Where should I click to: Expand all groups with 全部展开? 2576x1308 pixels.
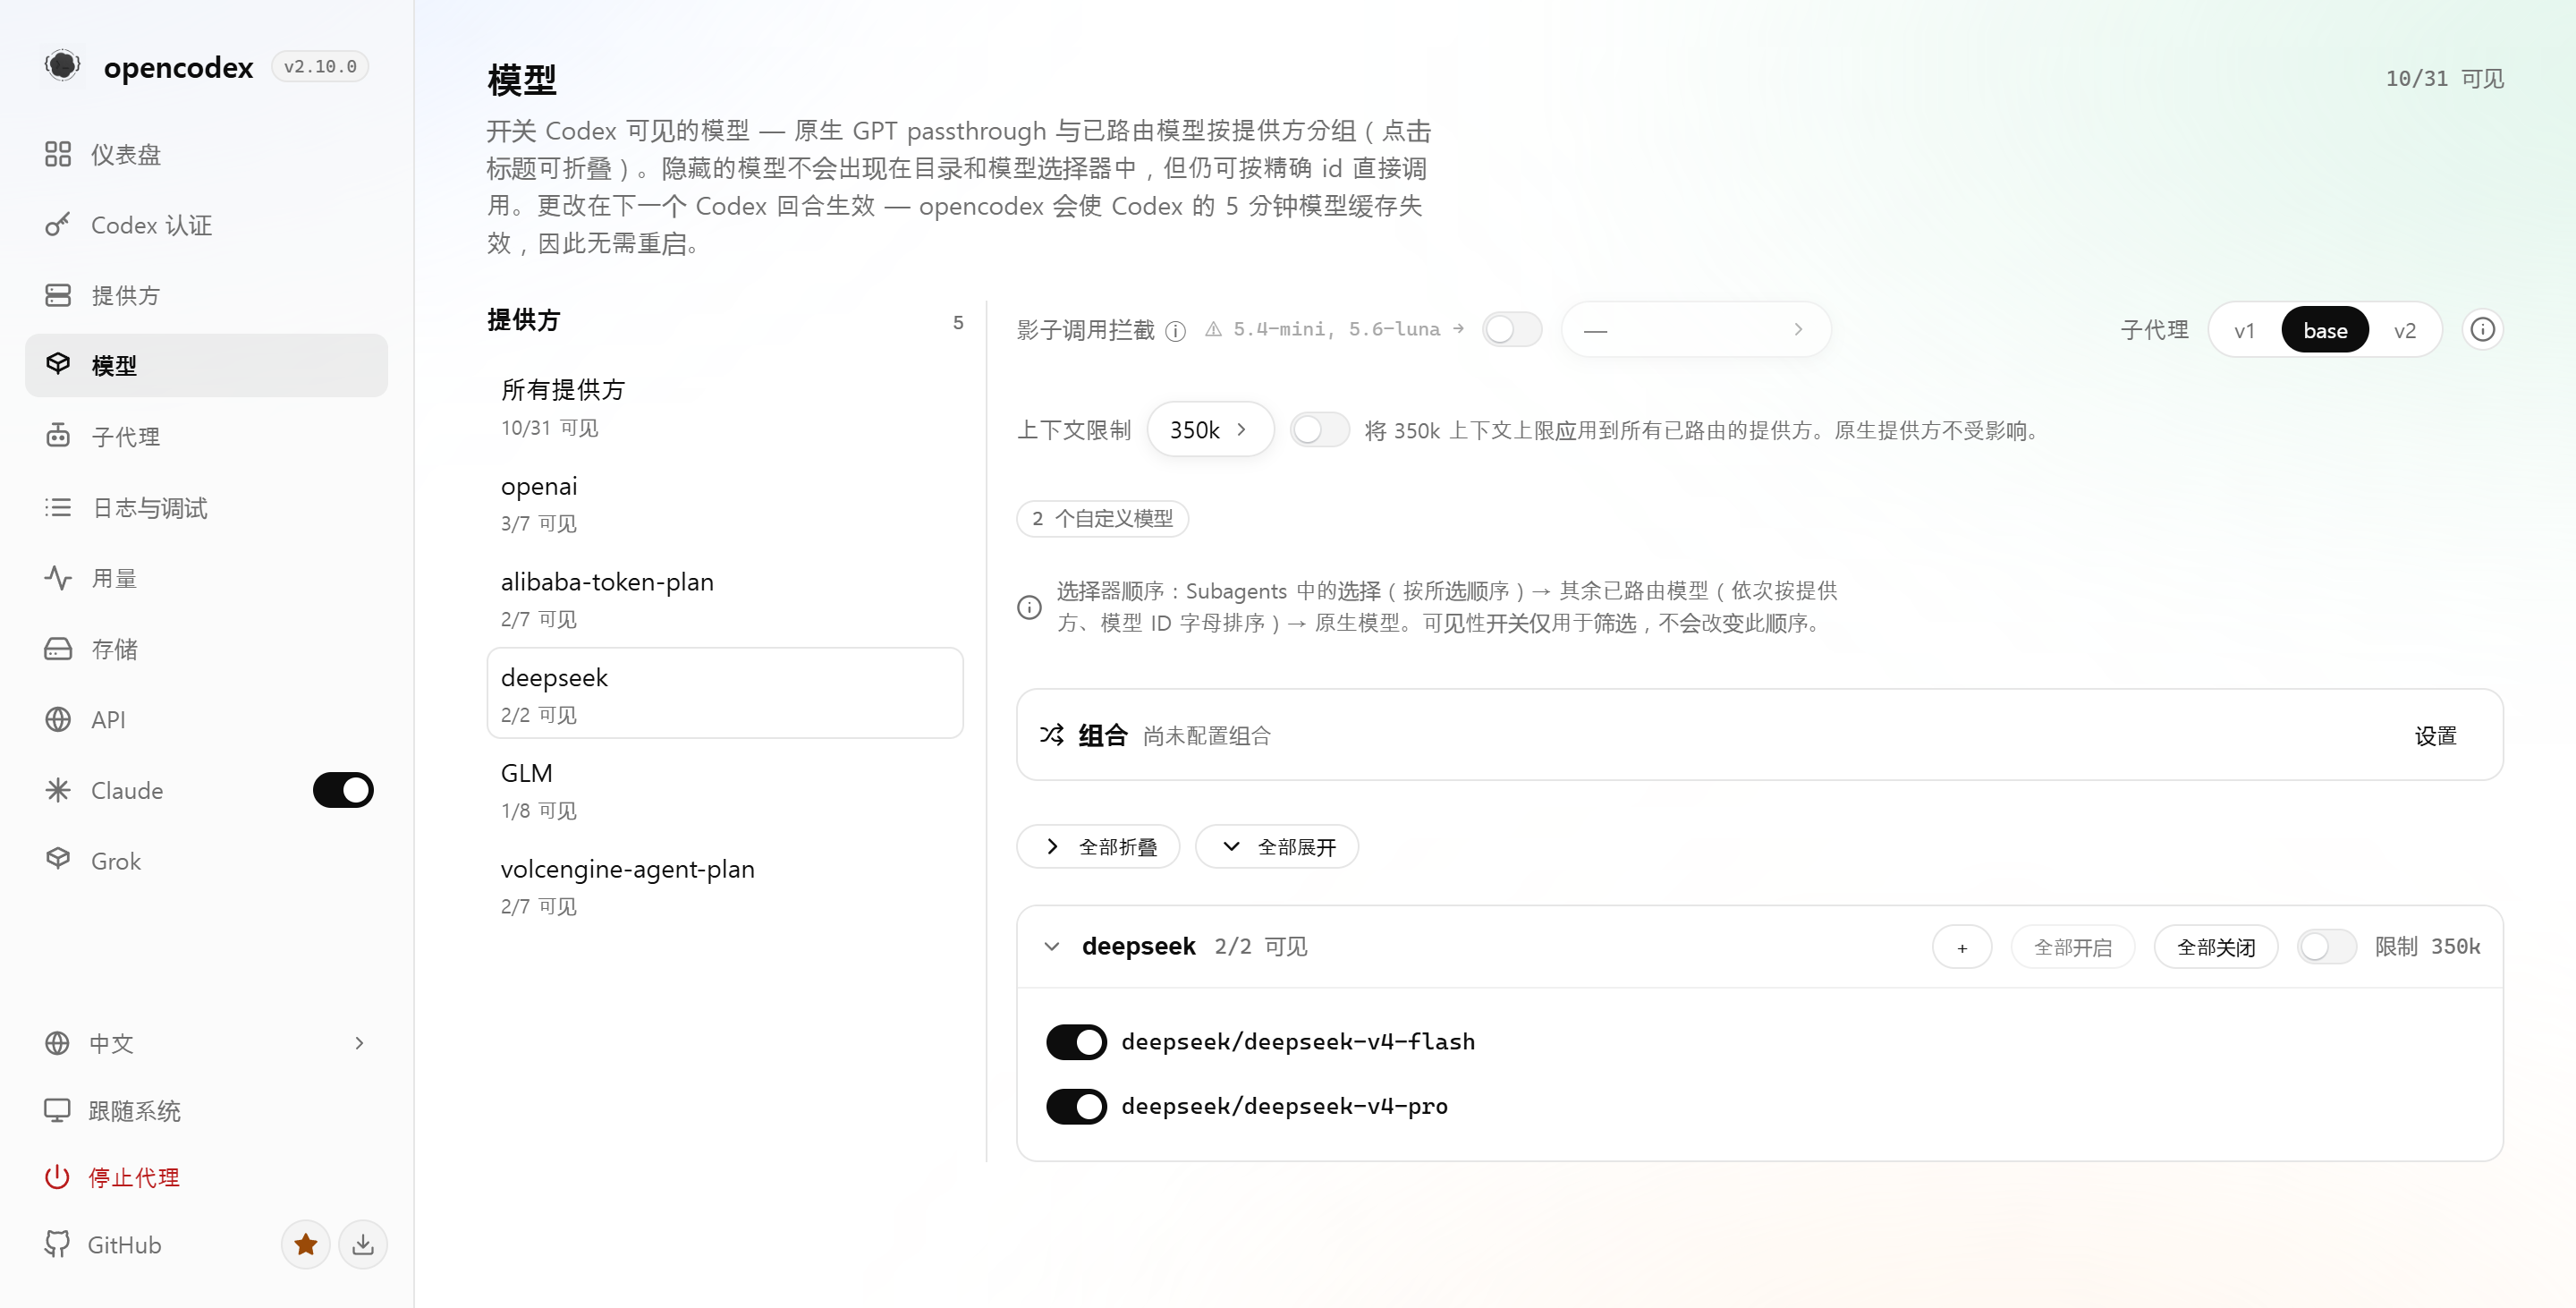[1277, 847]
